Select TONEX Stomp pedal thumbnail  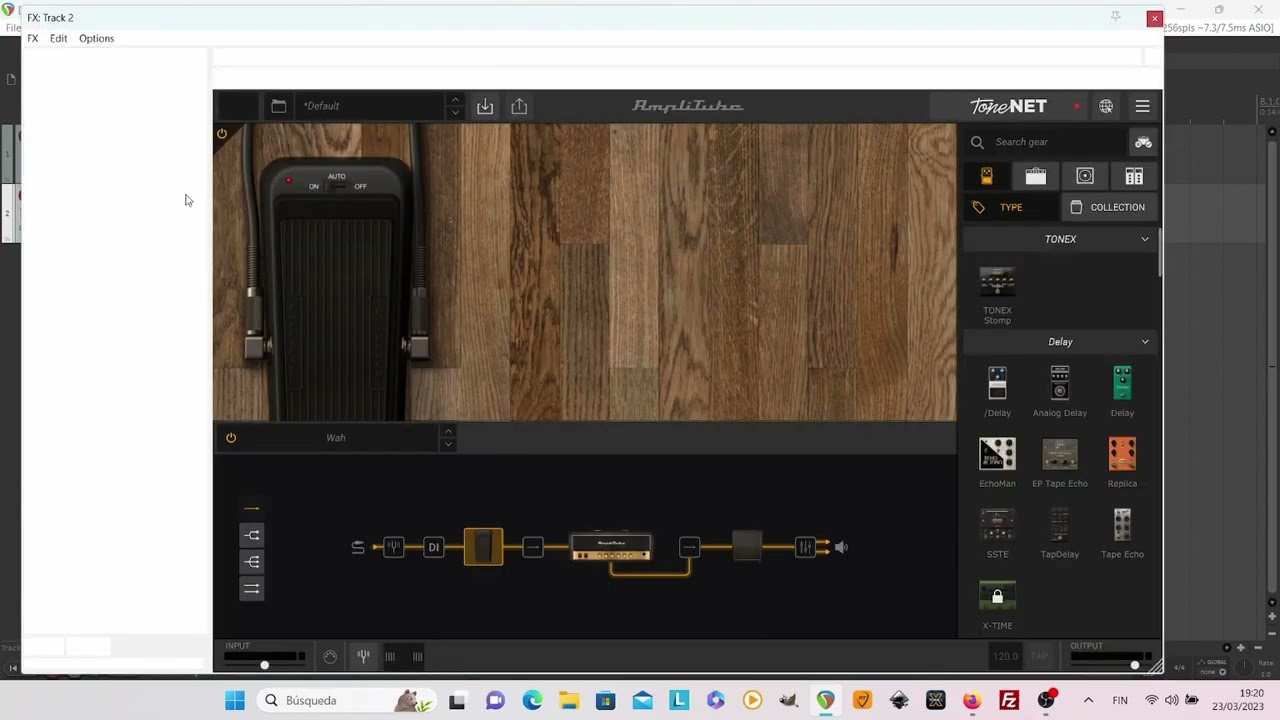click(x=997, y=282)
